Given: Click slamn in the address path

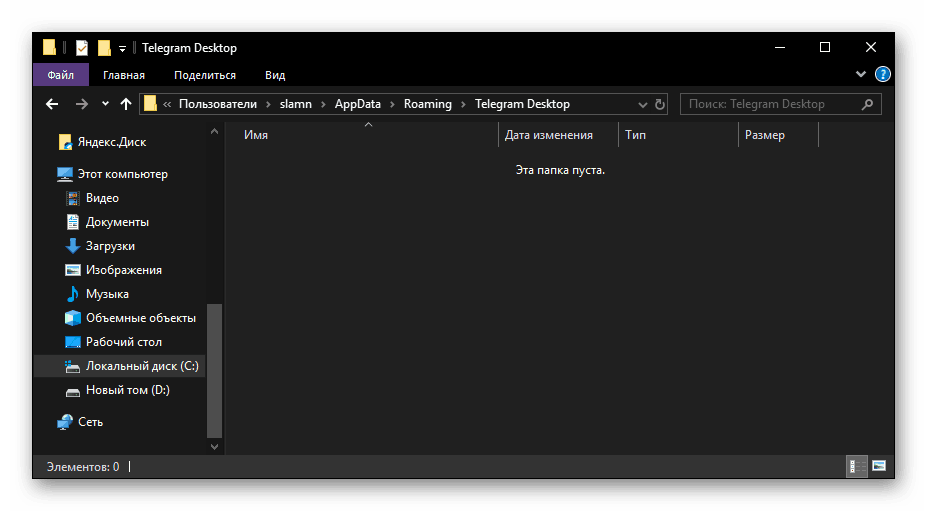Looking at the screenshot, I should coord(296,104).
